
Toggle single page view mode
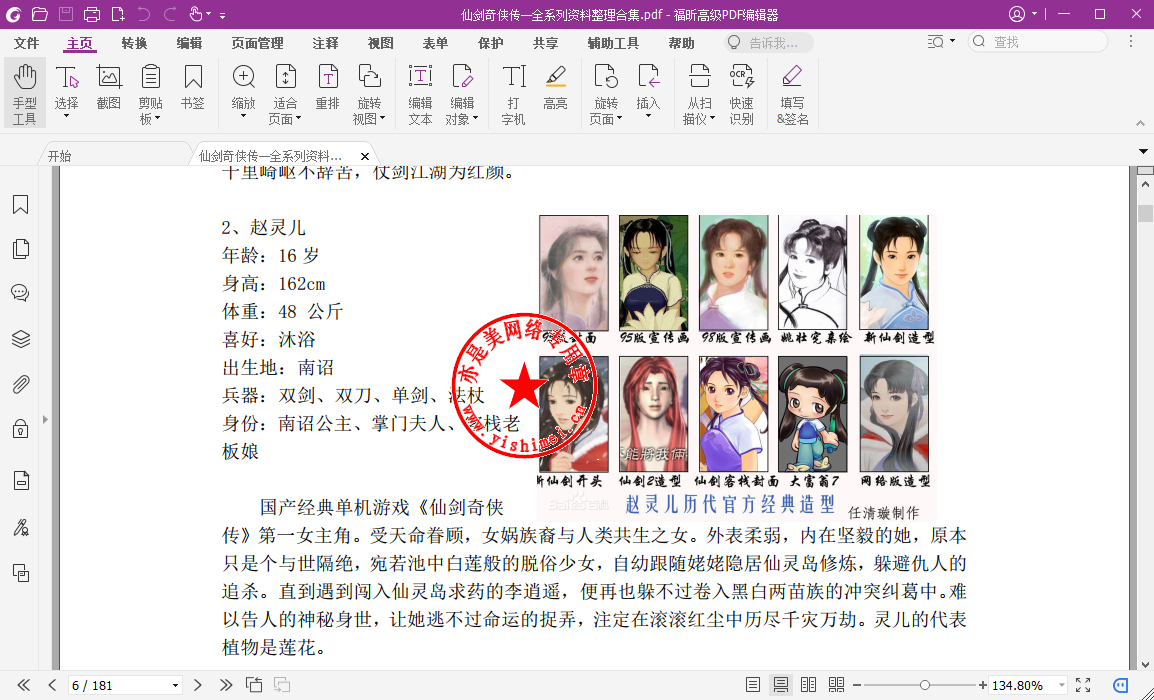point(752,685)
